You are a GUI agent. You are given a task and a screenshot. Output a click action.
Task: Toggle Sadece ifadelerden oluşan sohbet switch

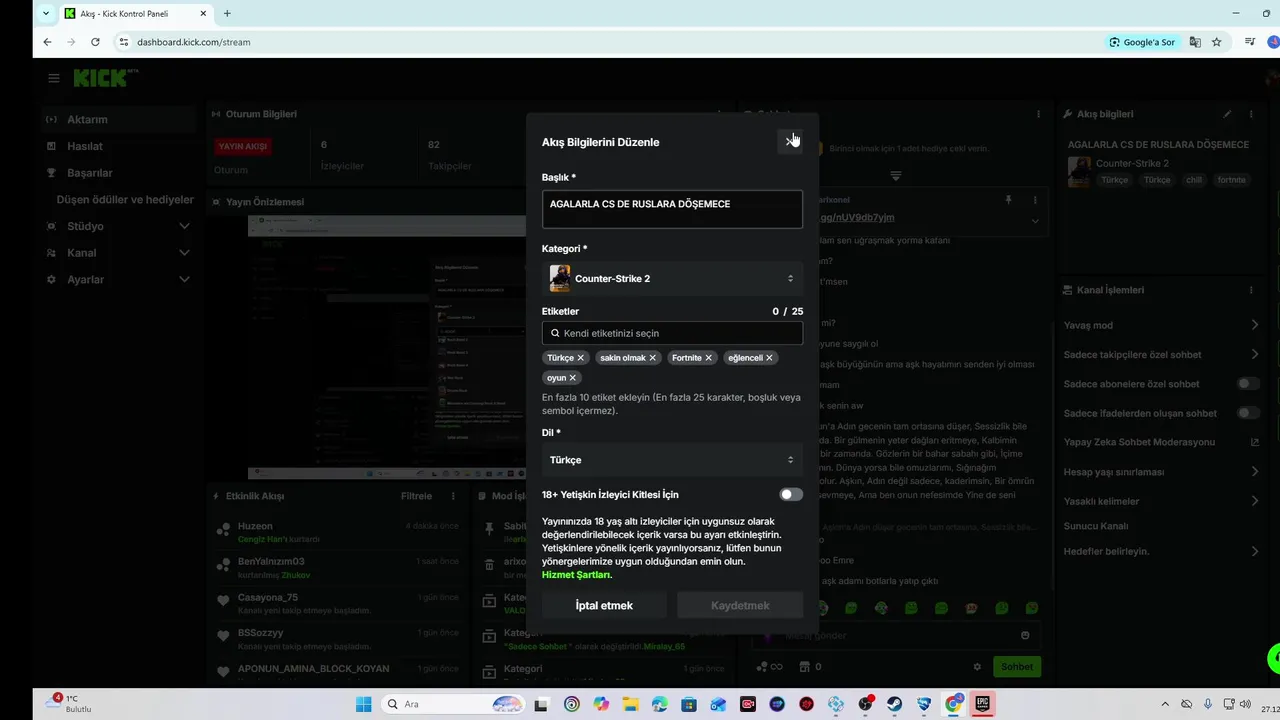[x=1248, y=413]
